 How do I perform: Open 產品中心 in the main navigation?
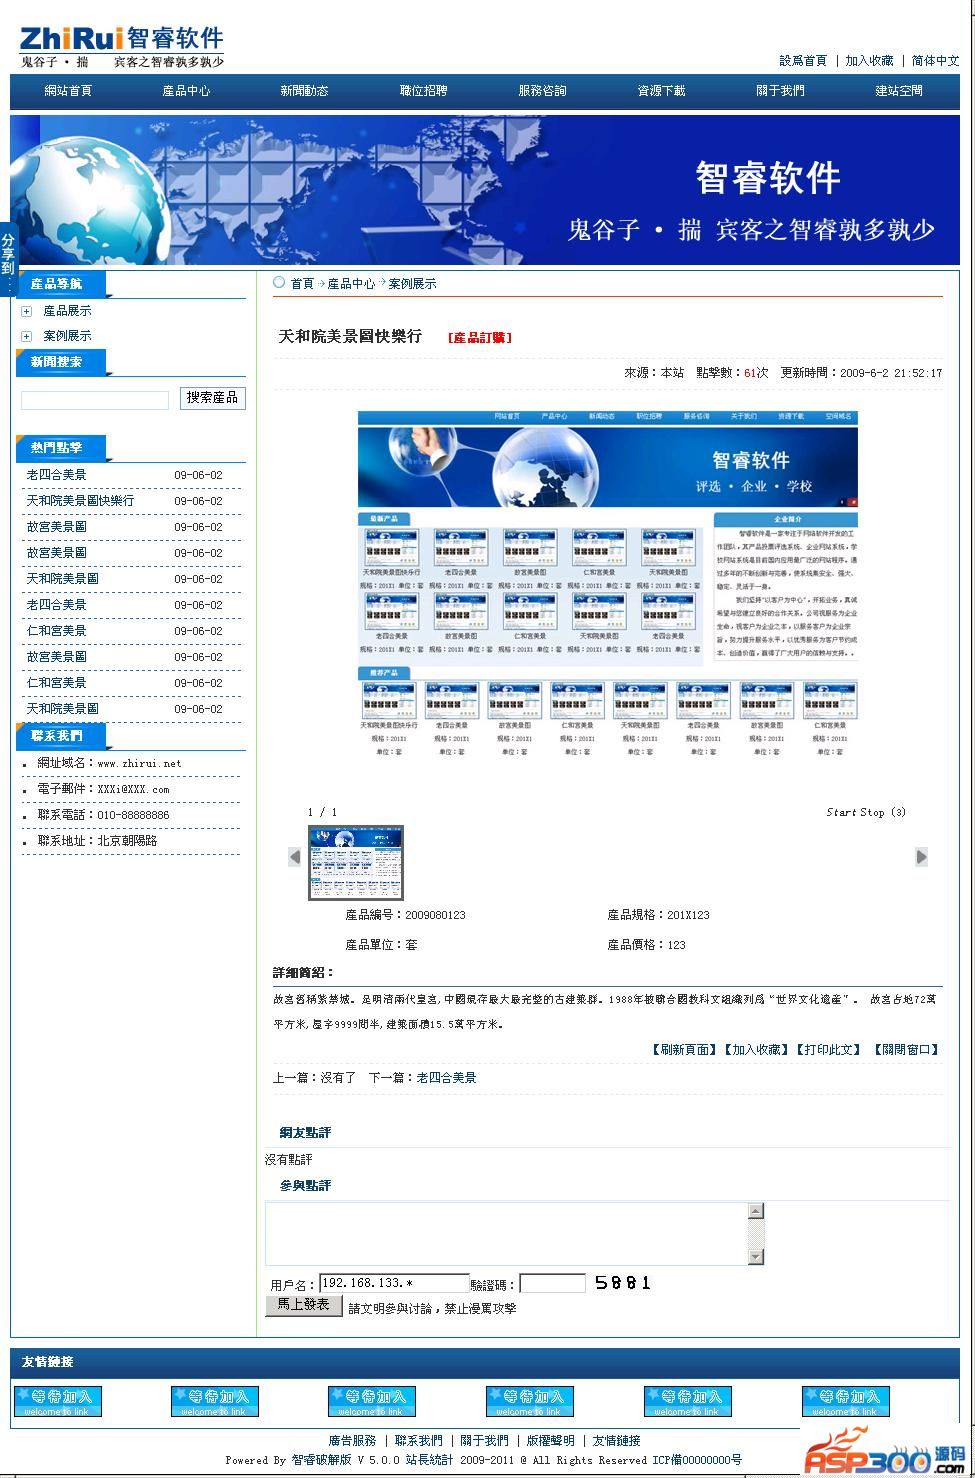[186, 91]
